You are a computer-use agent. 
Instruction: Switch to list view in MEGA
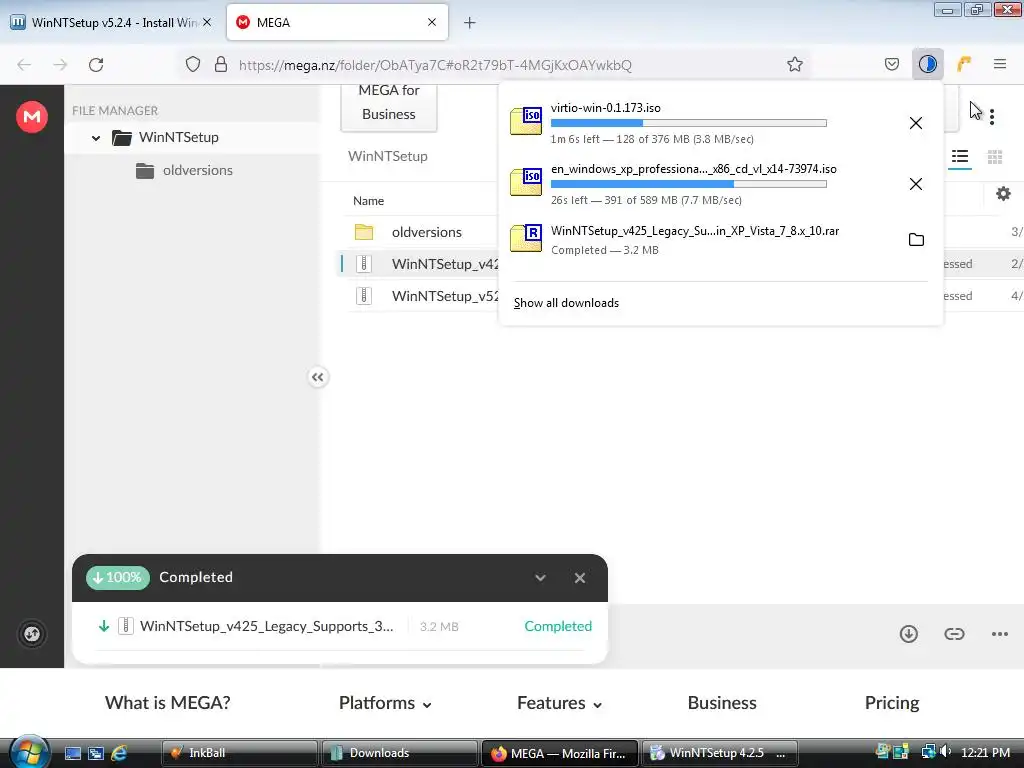960,157
